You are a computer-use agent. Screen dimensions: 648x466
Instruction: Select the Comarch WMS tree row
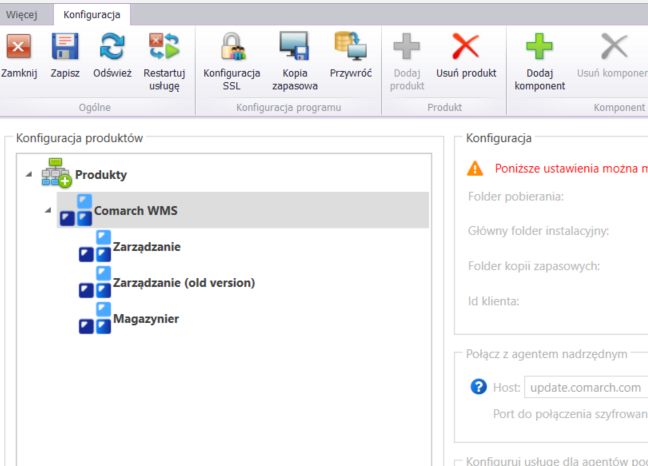(243, 210)
